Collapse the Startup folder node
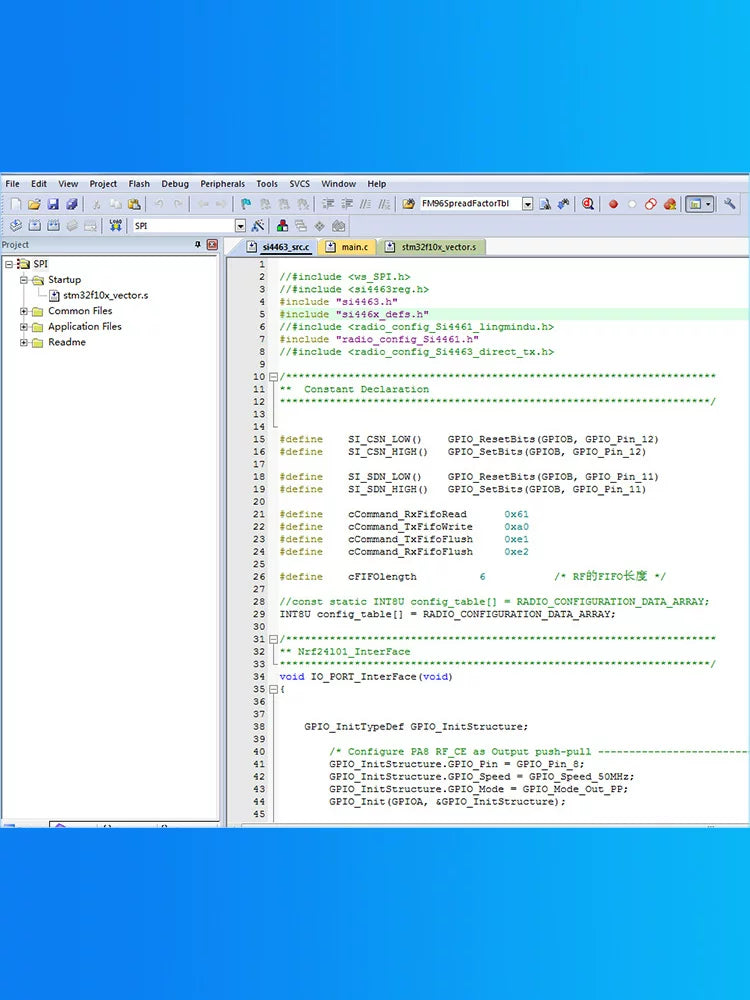Image resolution: width=750 pixels, height=1000 pixels. click(24, 280)
